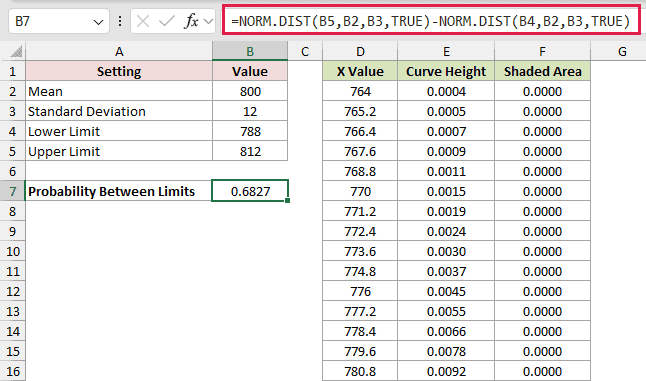Select row 12 header

pyautogui.click(x=12, y=291)
